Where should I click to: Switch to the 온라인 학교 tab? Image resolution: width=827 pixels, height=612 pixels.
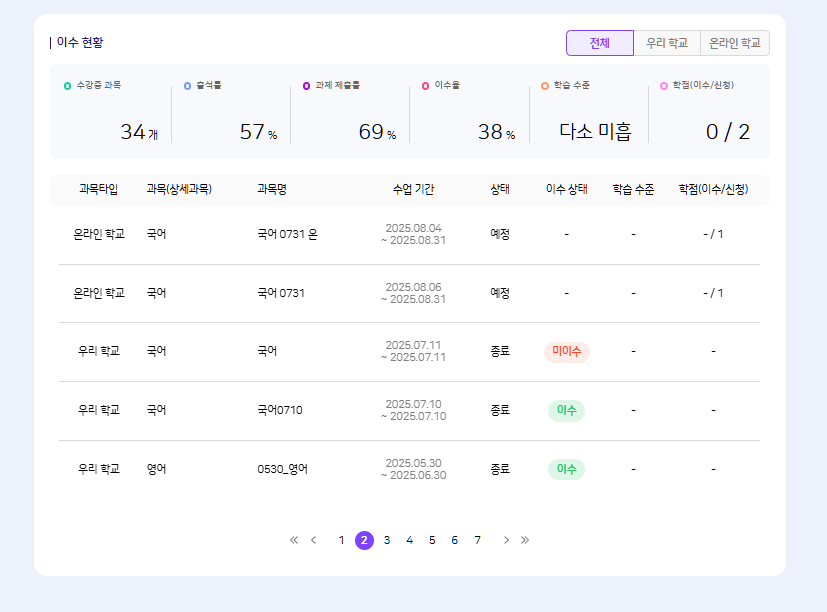coord(735,43)
